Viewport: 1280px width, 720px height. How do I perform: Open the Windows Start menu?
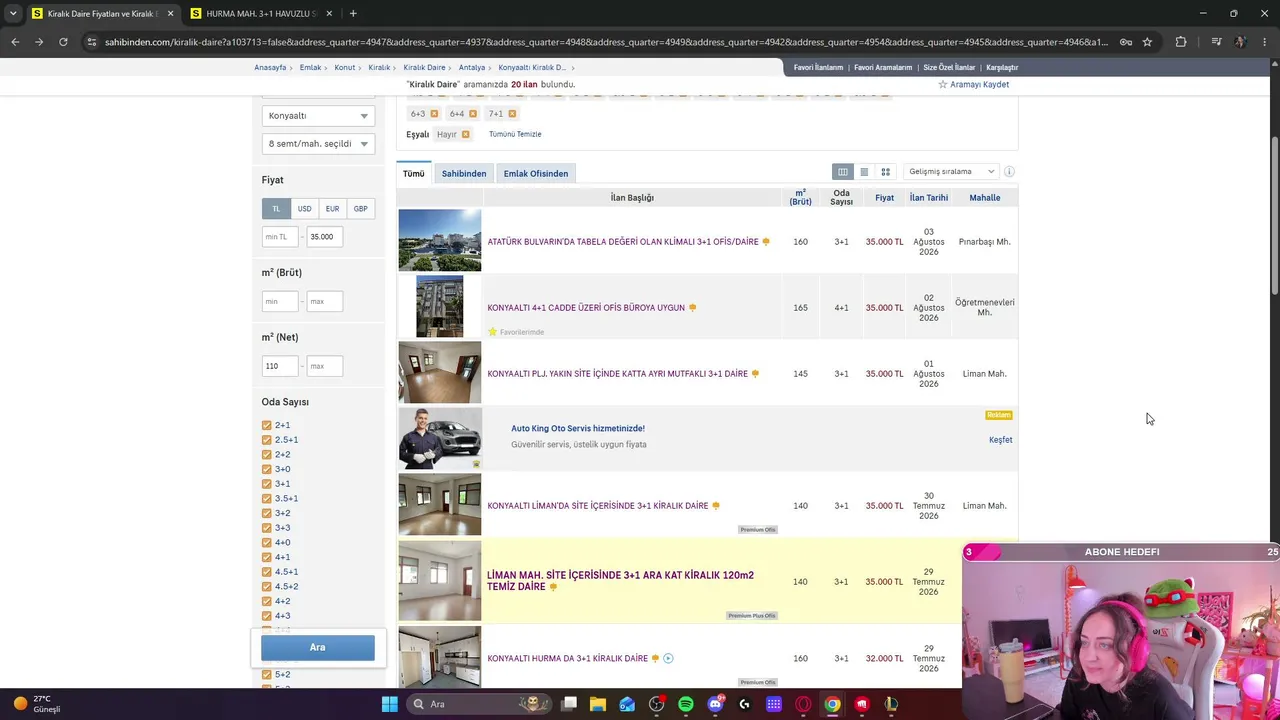[x=389, y=704]
